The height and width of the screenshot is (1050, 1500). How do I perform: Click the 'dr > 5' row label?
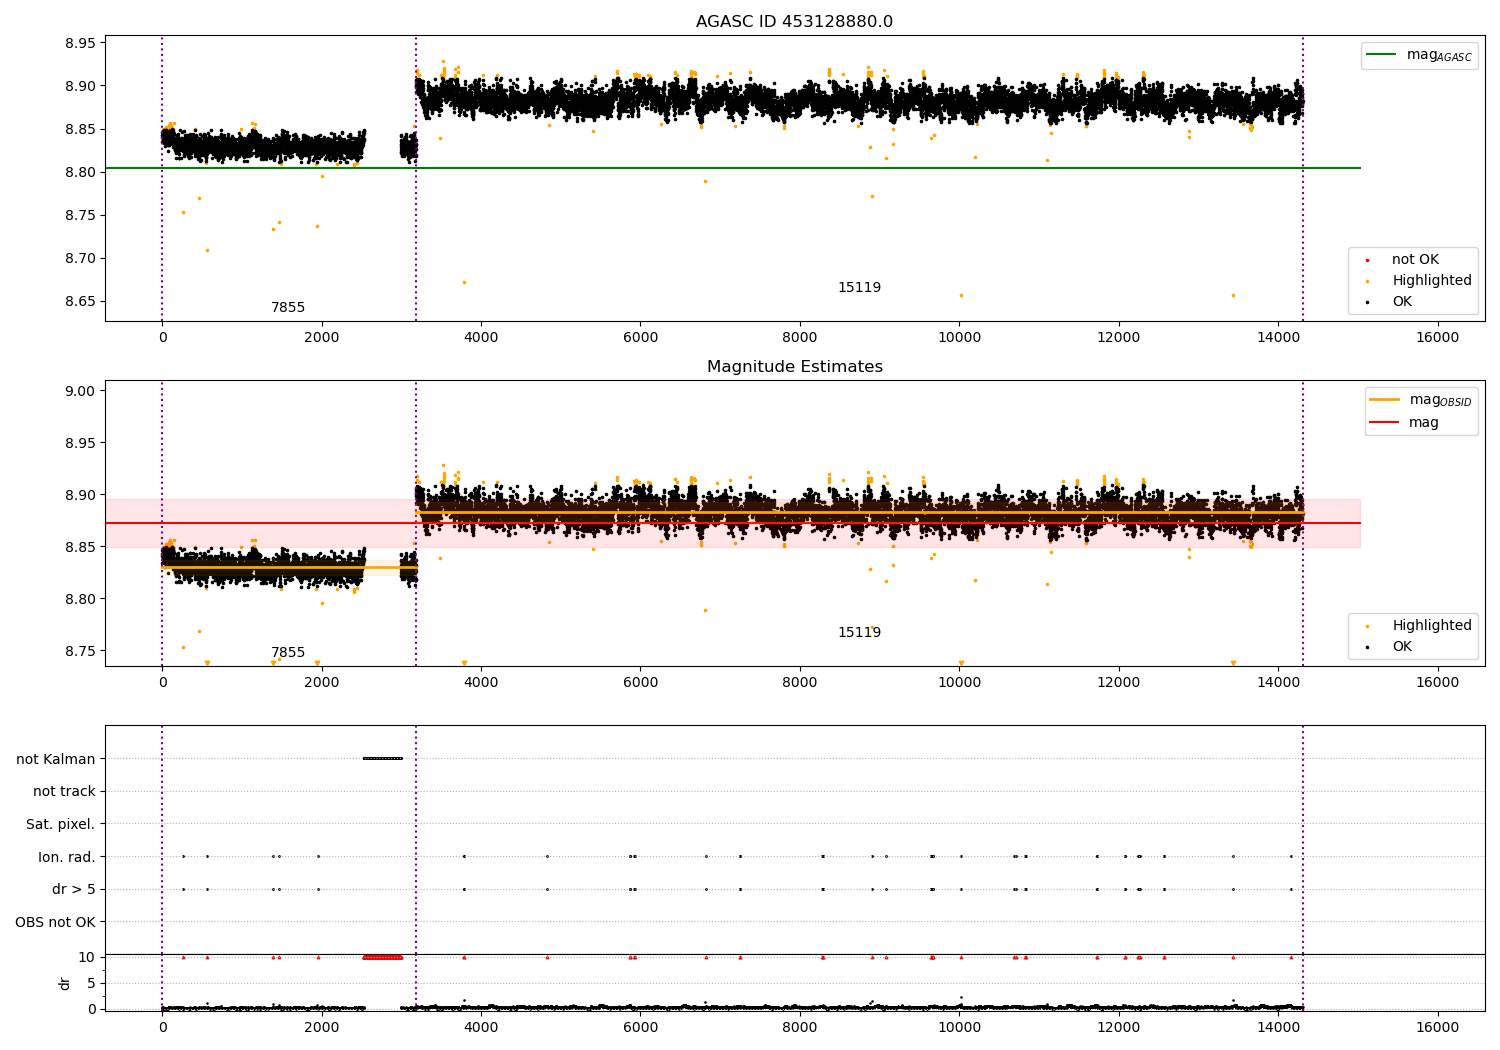74,889
